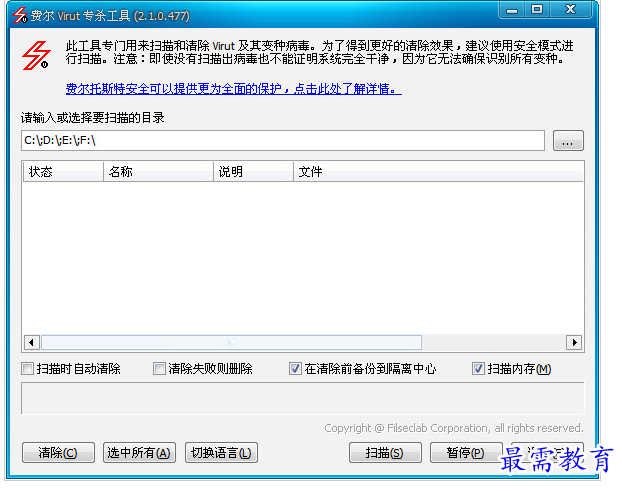The width and height of the screenshot is (622, 491).
Task: Click the 选中所有(A) button
Action: pyautogui.click(x=139, y=453)
